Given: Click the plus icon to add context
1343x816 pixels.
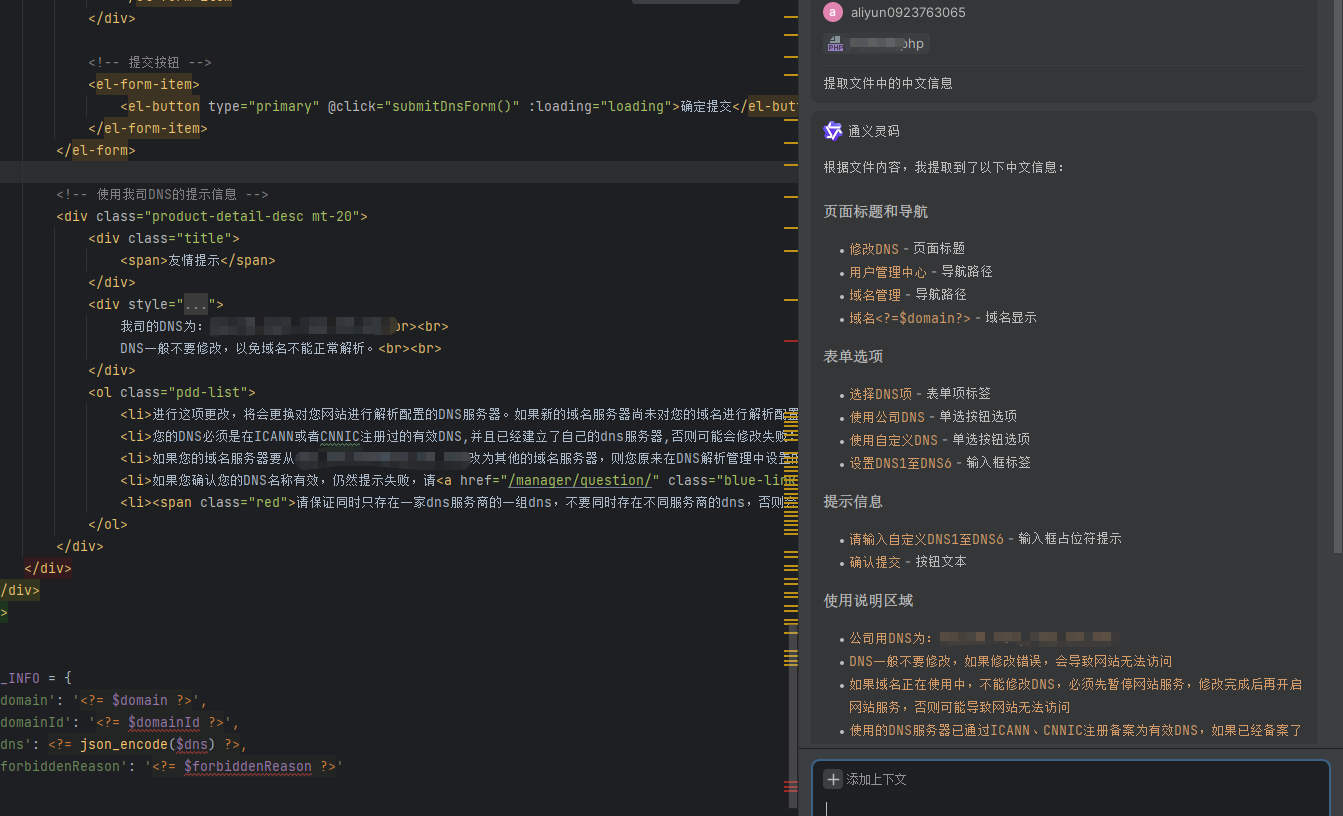Looking at the screenshot, I should coord(833,779).
